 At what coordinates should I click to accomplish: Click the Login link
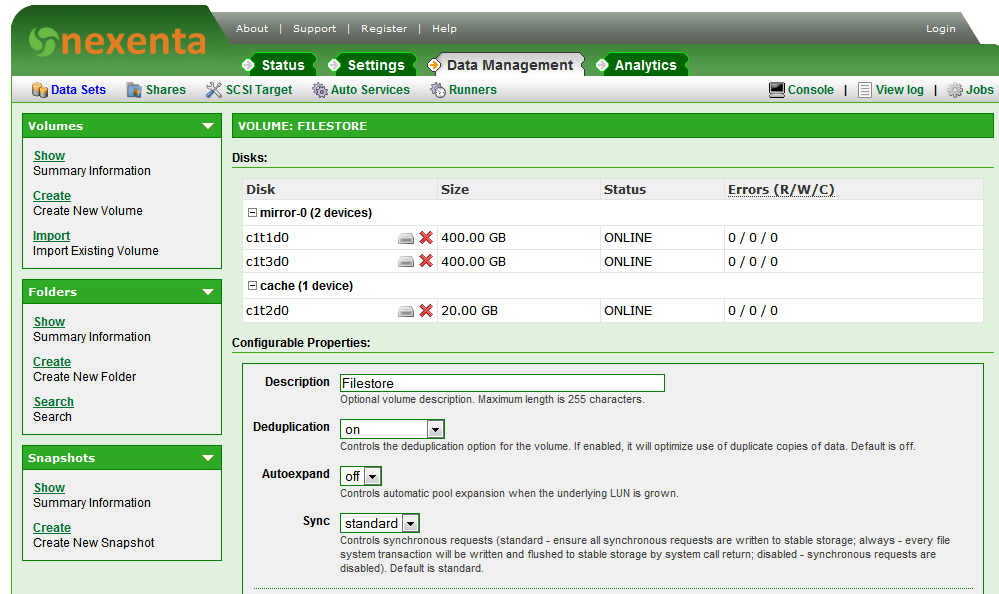[940, 29]
